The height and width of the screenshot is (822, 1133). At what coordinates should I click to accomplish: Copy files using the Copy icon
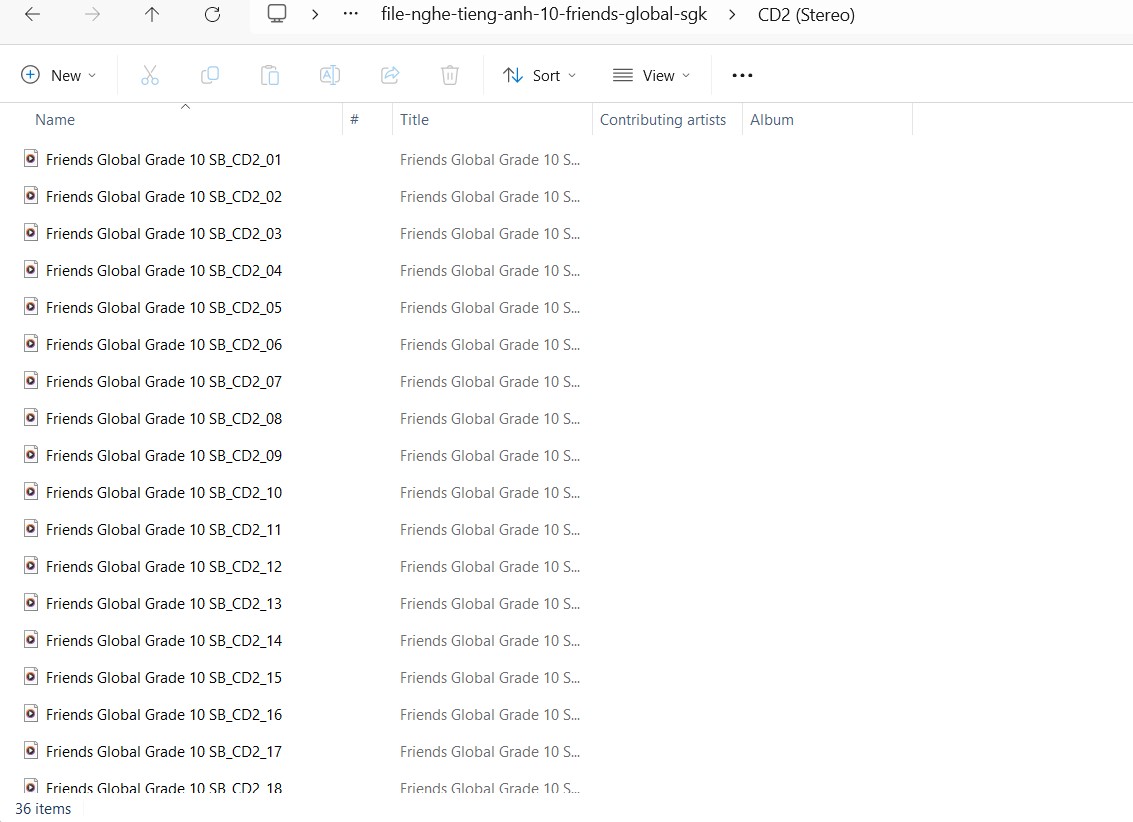(210, 74)
